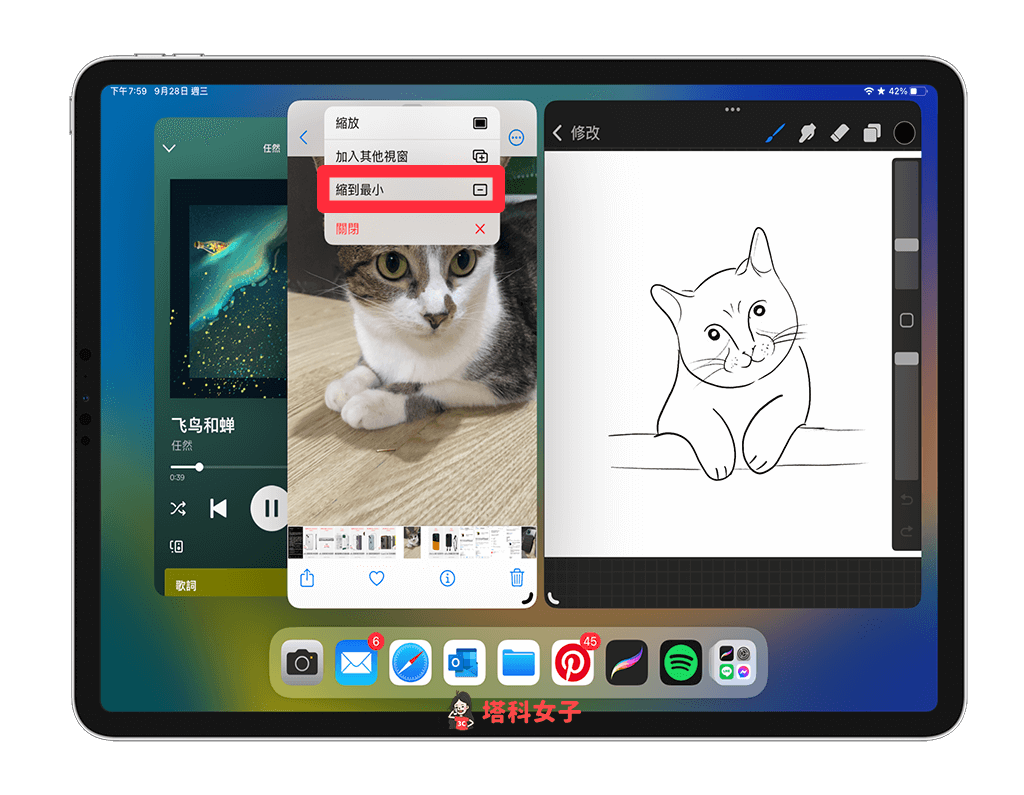Open the 歌詞 lyrics panel
The image size is (1024, 795).
pyautogui.click(x=186, y=585)
